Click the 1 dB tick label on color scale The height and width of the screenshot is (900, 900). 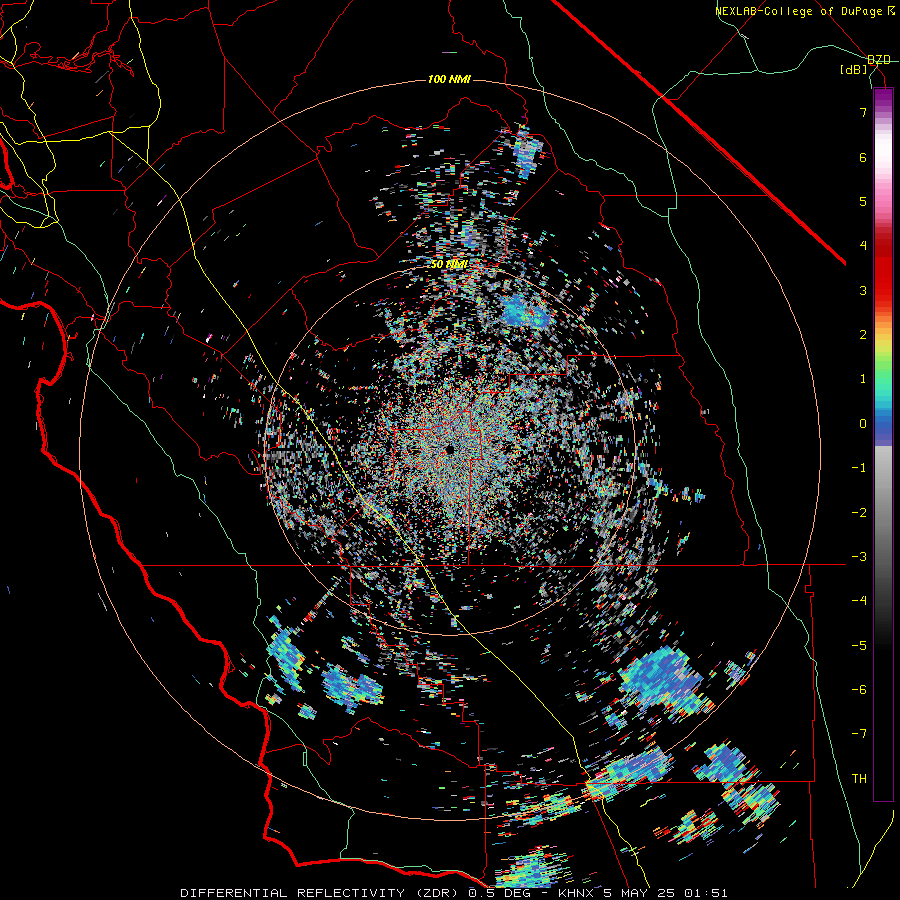[x=863, y=379]
